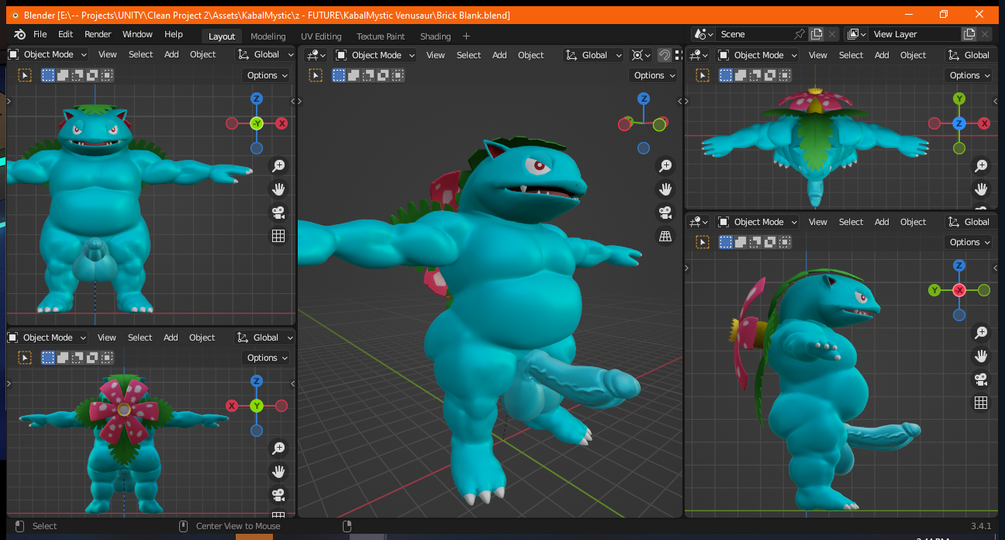Open the File menu
Screen dimensions: 1005x540
40,35
